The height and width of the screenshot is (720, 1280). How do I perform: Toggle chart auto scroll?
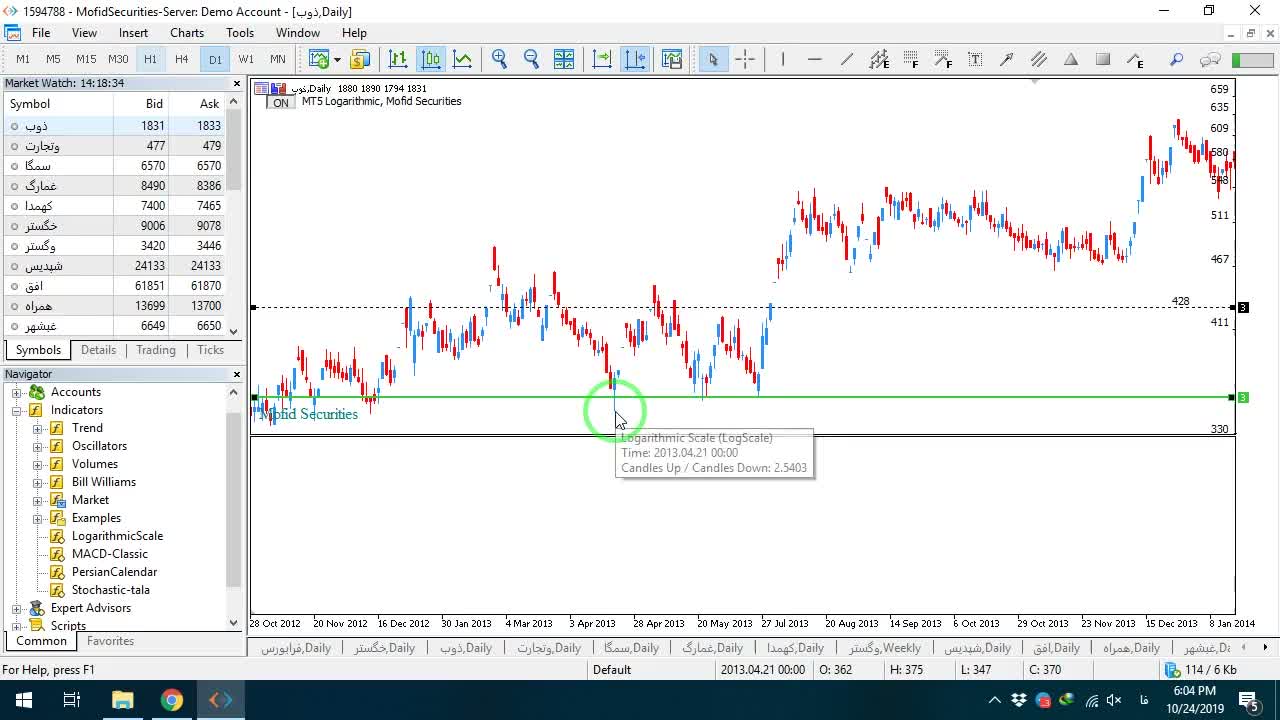[x=602, y=59]
